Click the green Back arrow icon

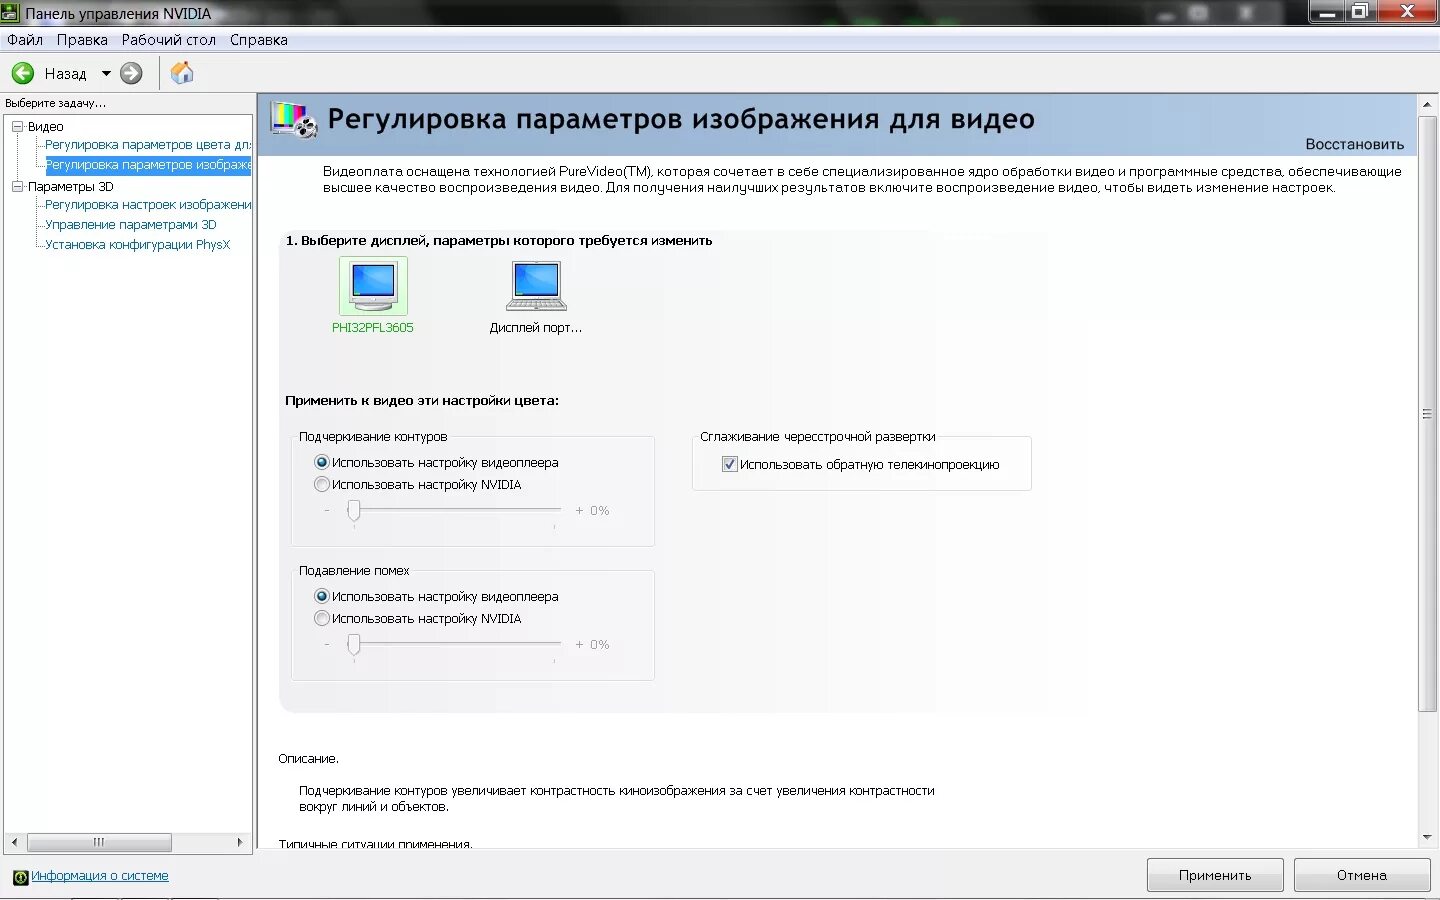point(23,73)
